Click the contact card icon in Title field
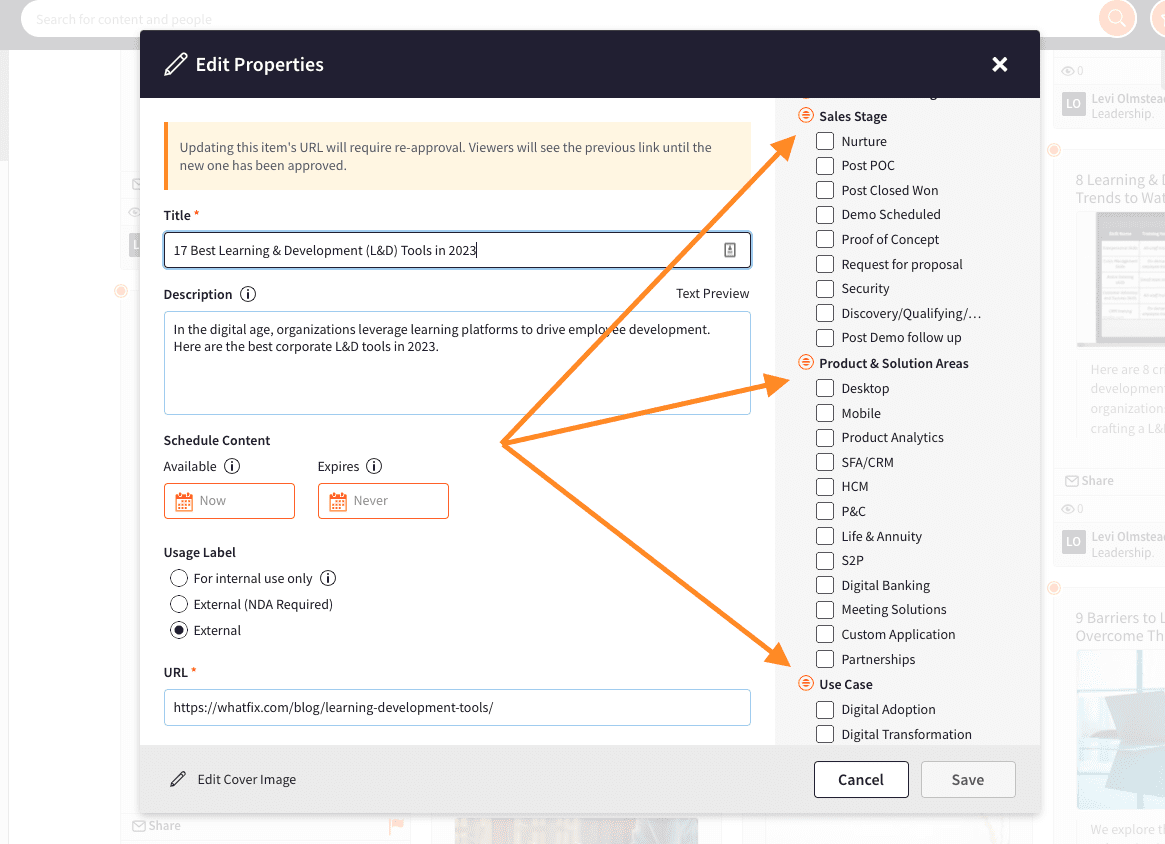 pyautogui.click(x=730, y=250)
